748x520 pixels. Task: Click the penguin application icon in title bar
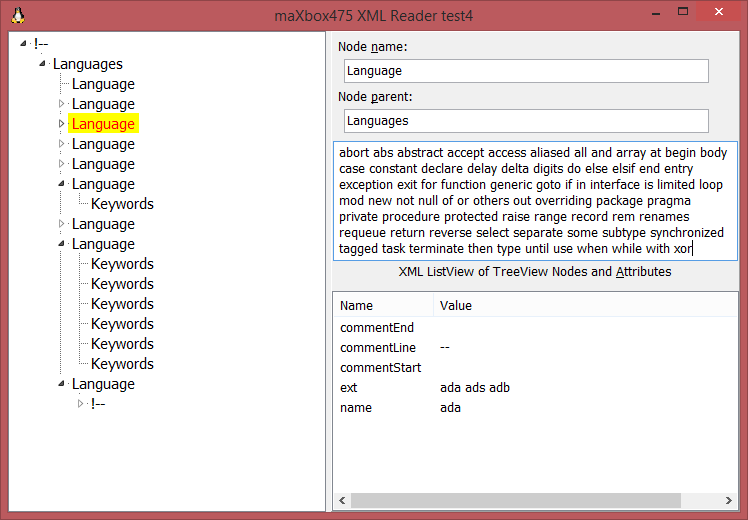click(x=17, y=15)
